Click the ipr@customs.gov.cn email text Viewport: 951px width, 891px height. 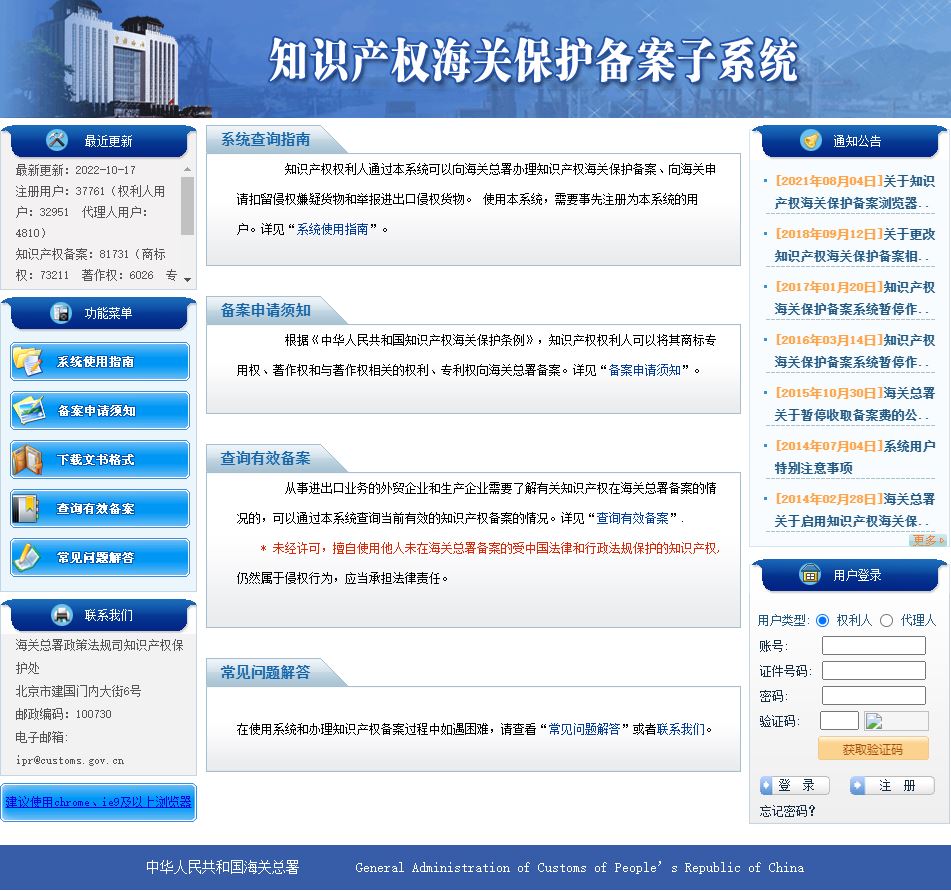pyautogui.click(x=70, y=760)
